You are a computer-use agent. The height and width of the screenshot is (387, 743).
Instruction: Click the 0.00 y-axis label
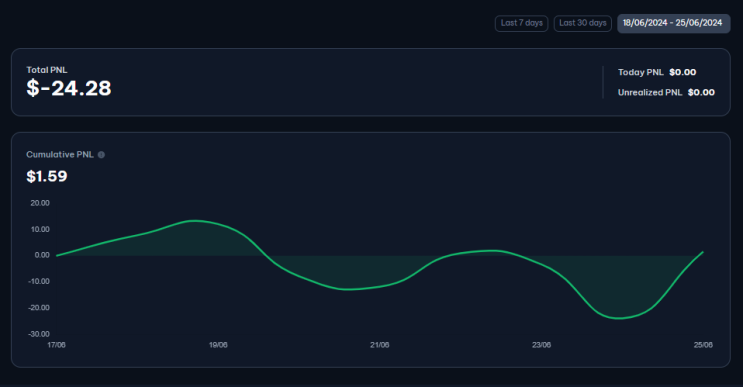[x=42, y=255]
